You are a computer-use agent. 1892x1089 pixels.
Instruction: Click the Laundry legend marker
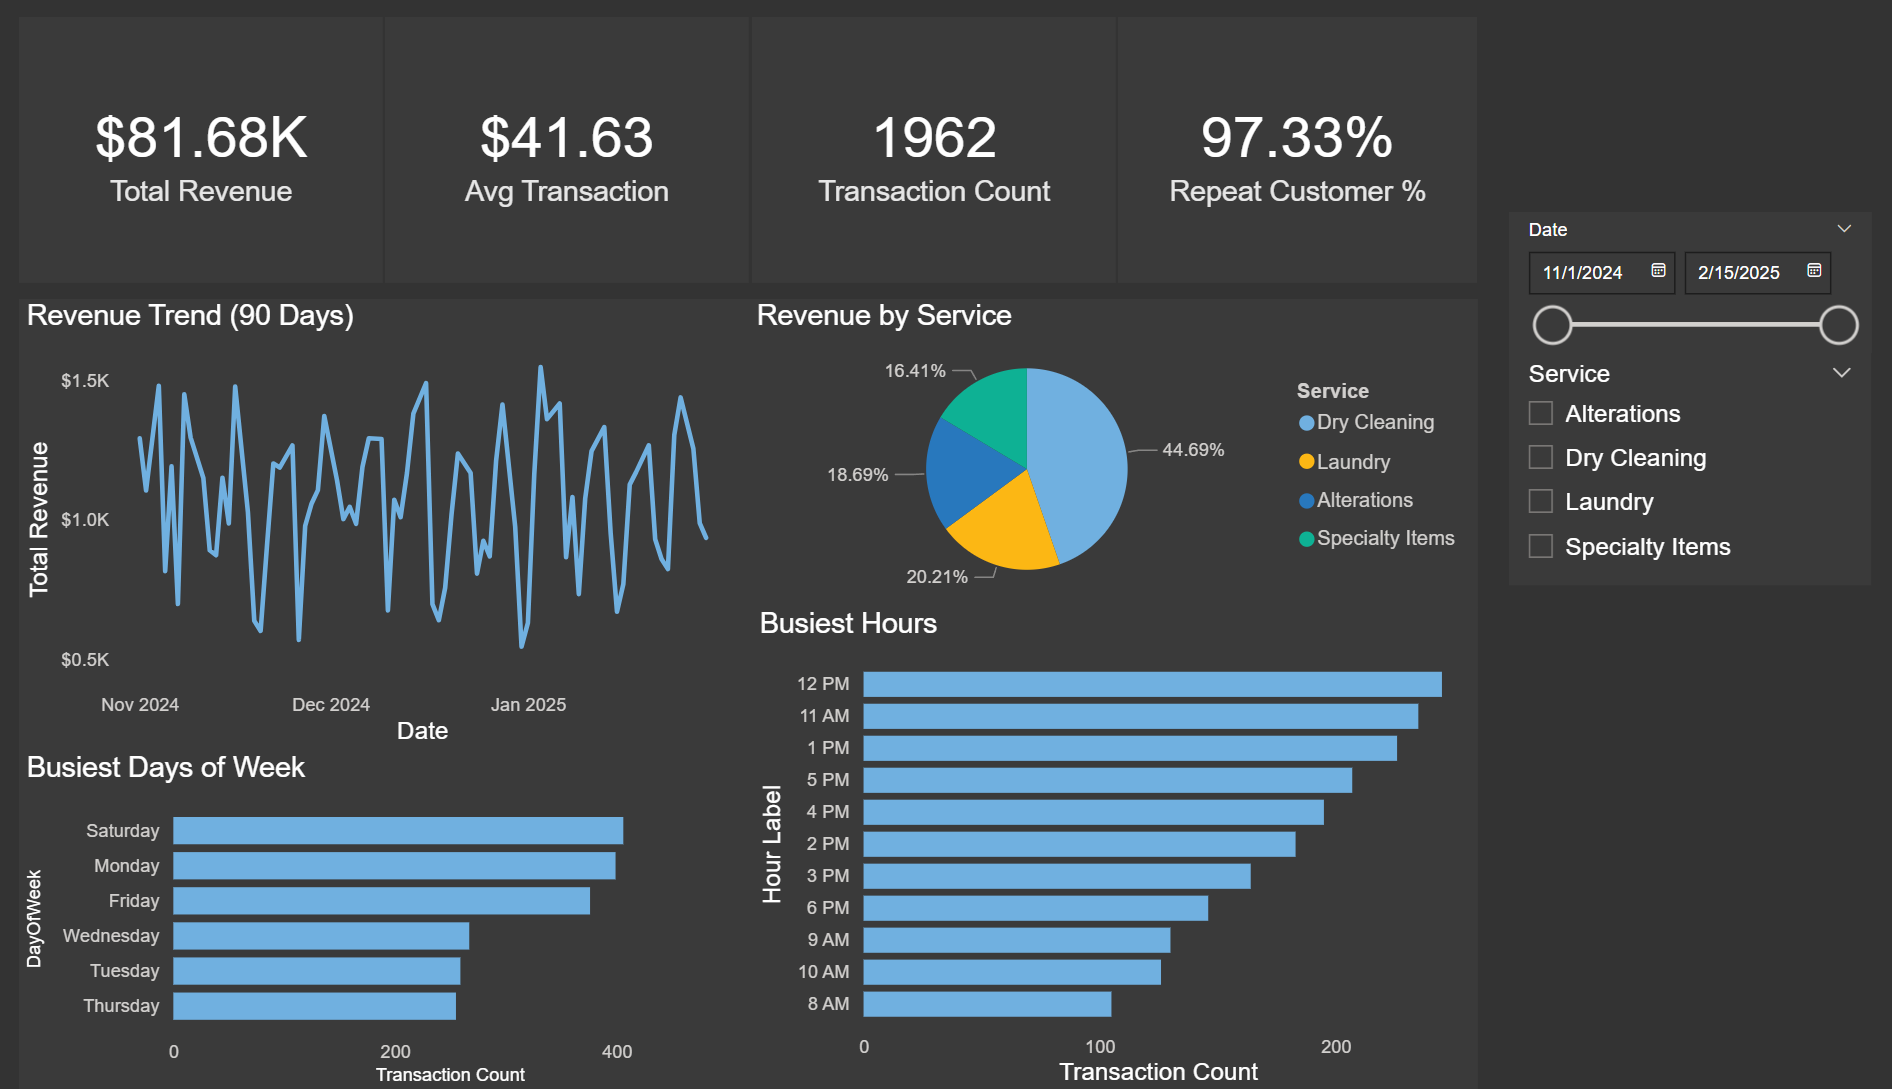(1305, 461)
